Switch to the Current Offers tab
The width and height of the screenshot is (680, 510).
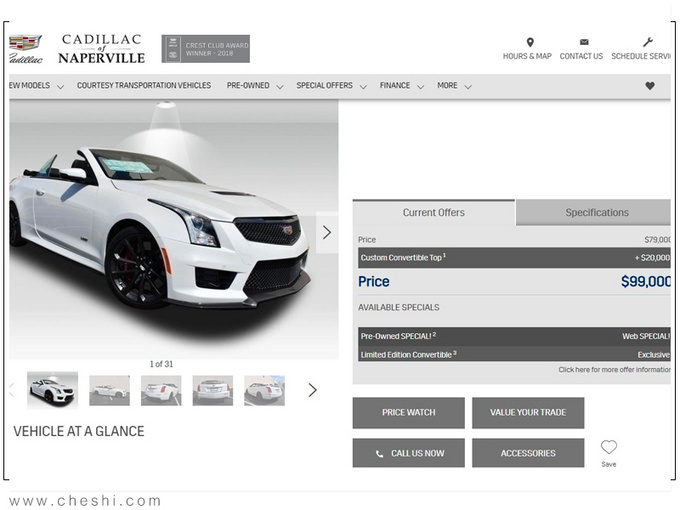pos(434,212)
